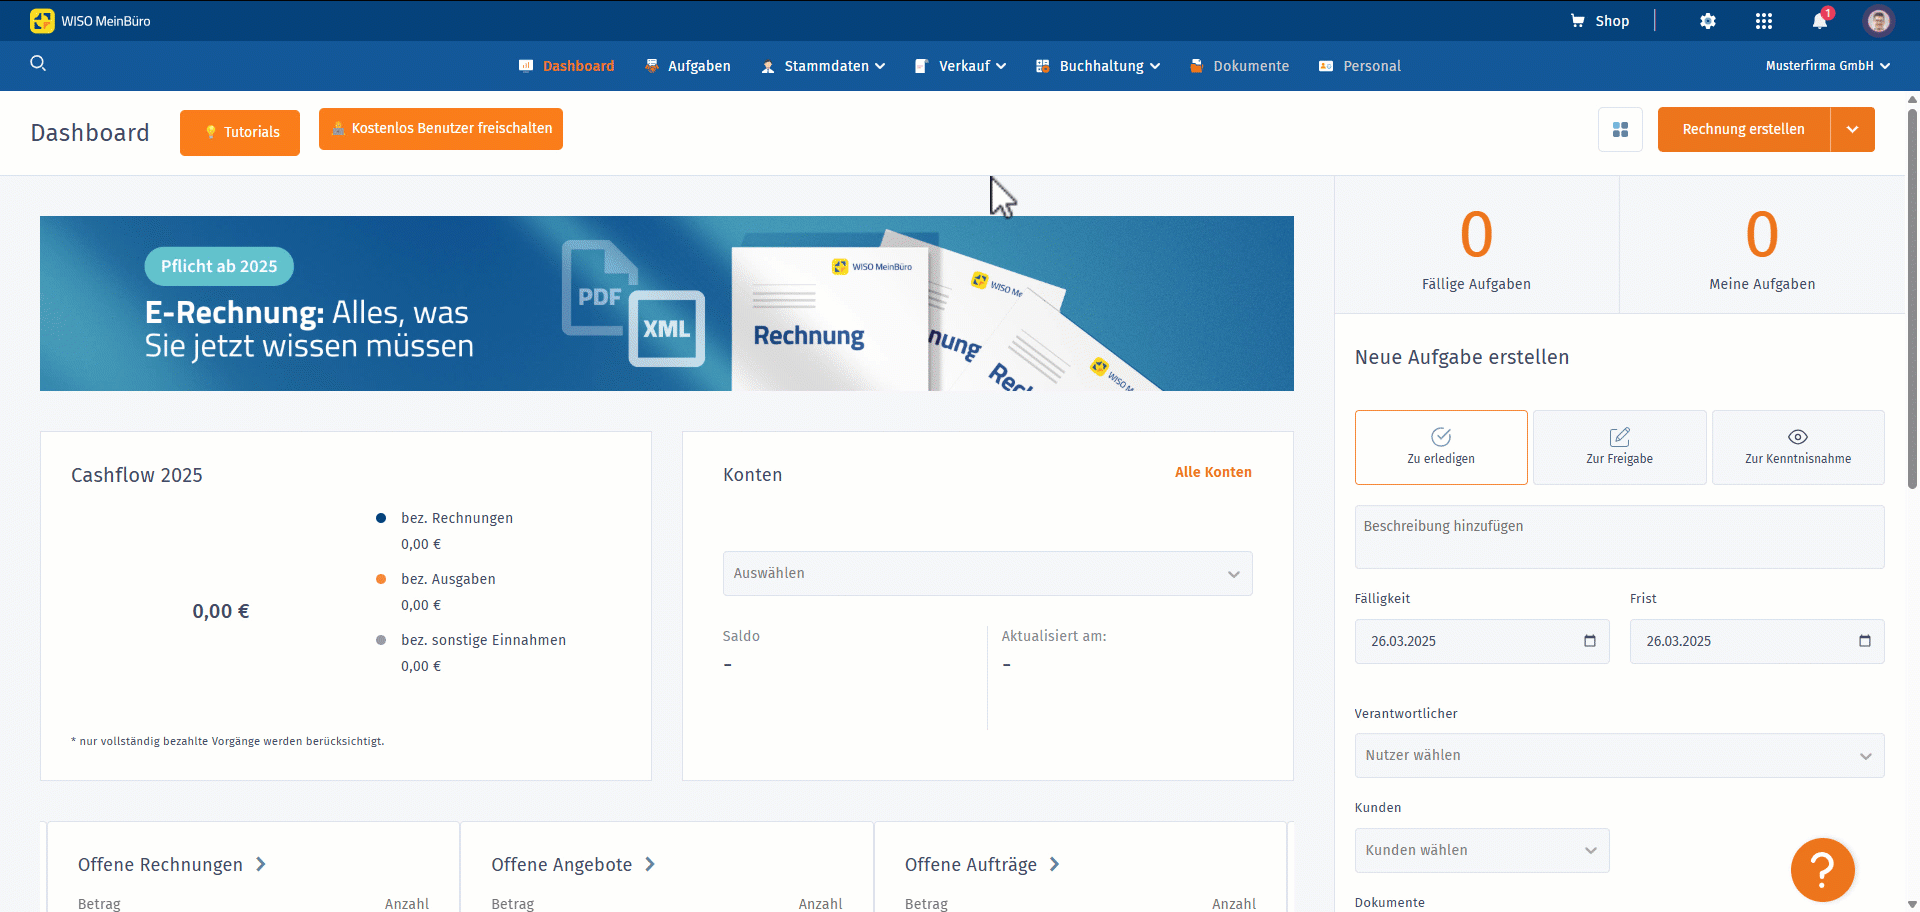Click the user profile avatar
1920x912 pixels.
[1879, 21]
